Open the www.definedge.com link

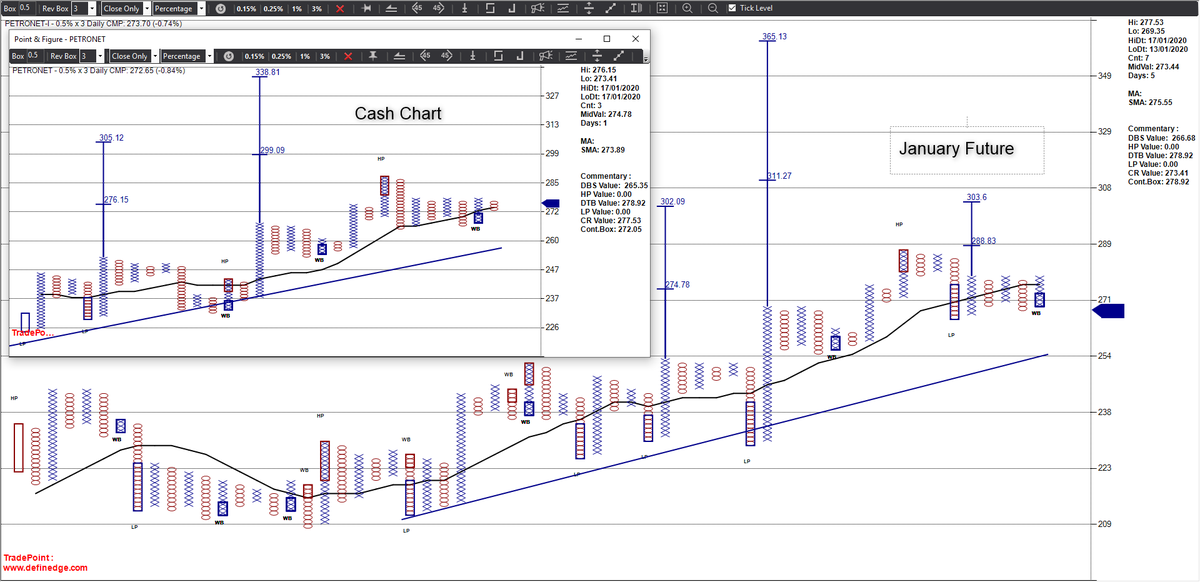[45, 568]
